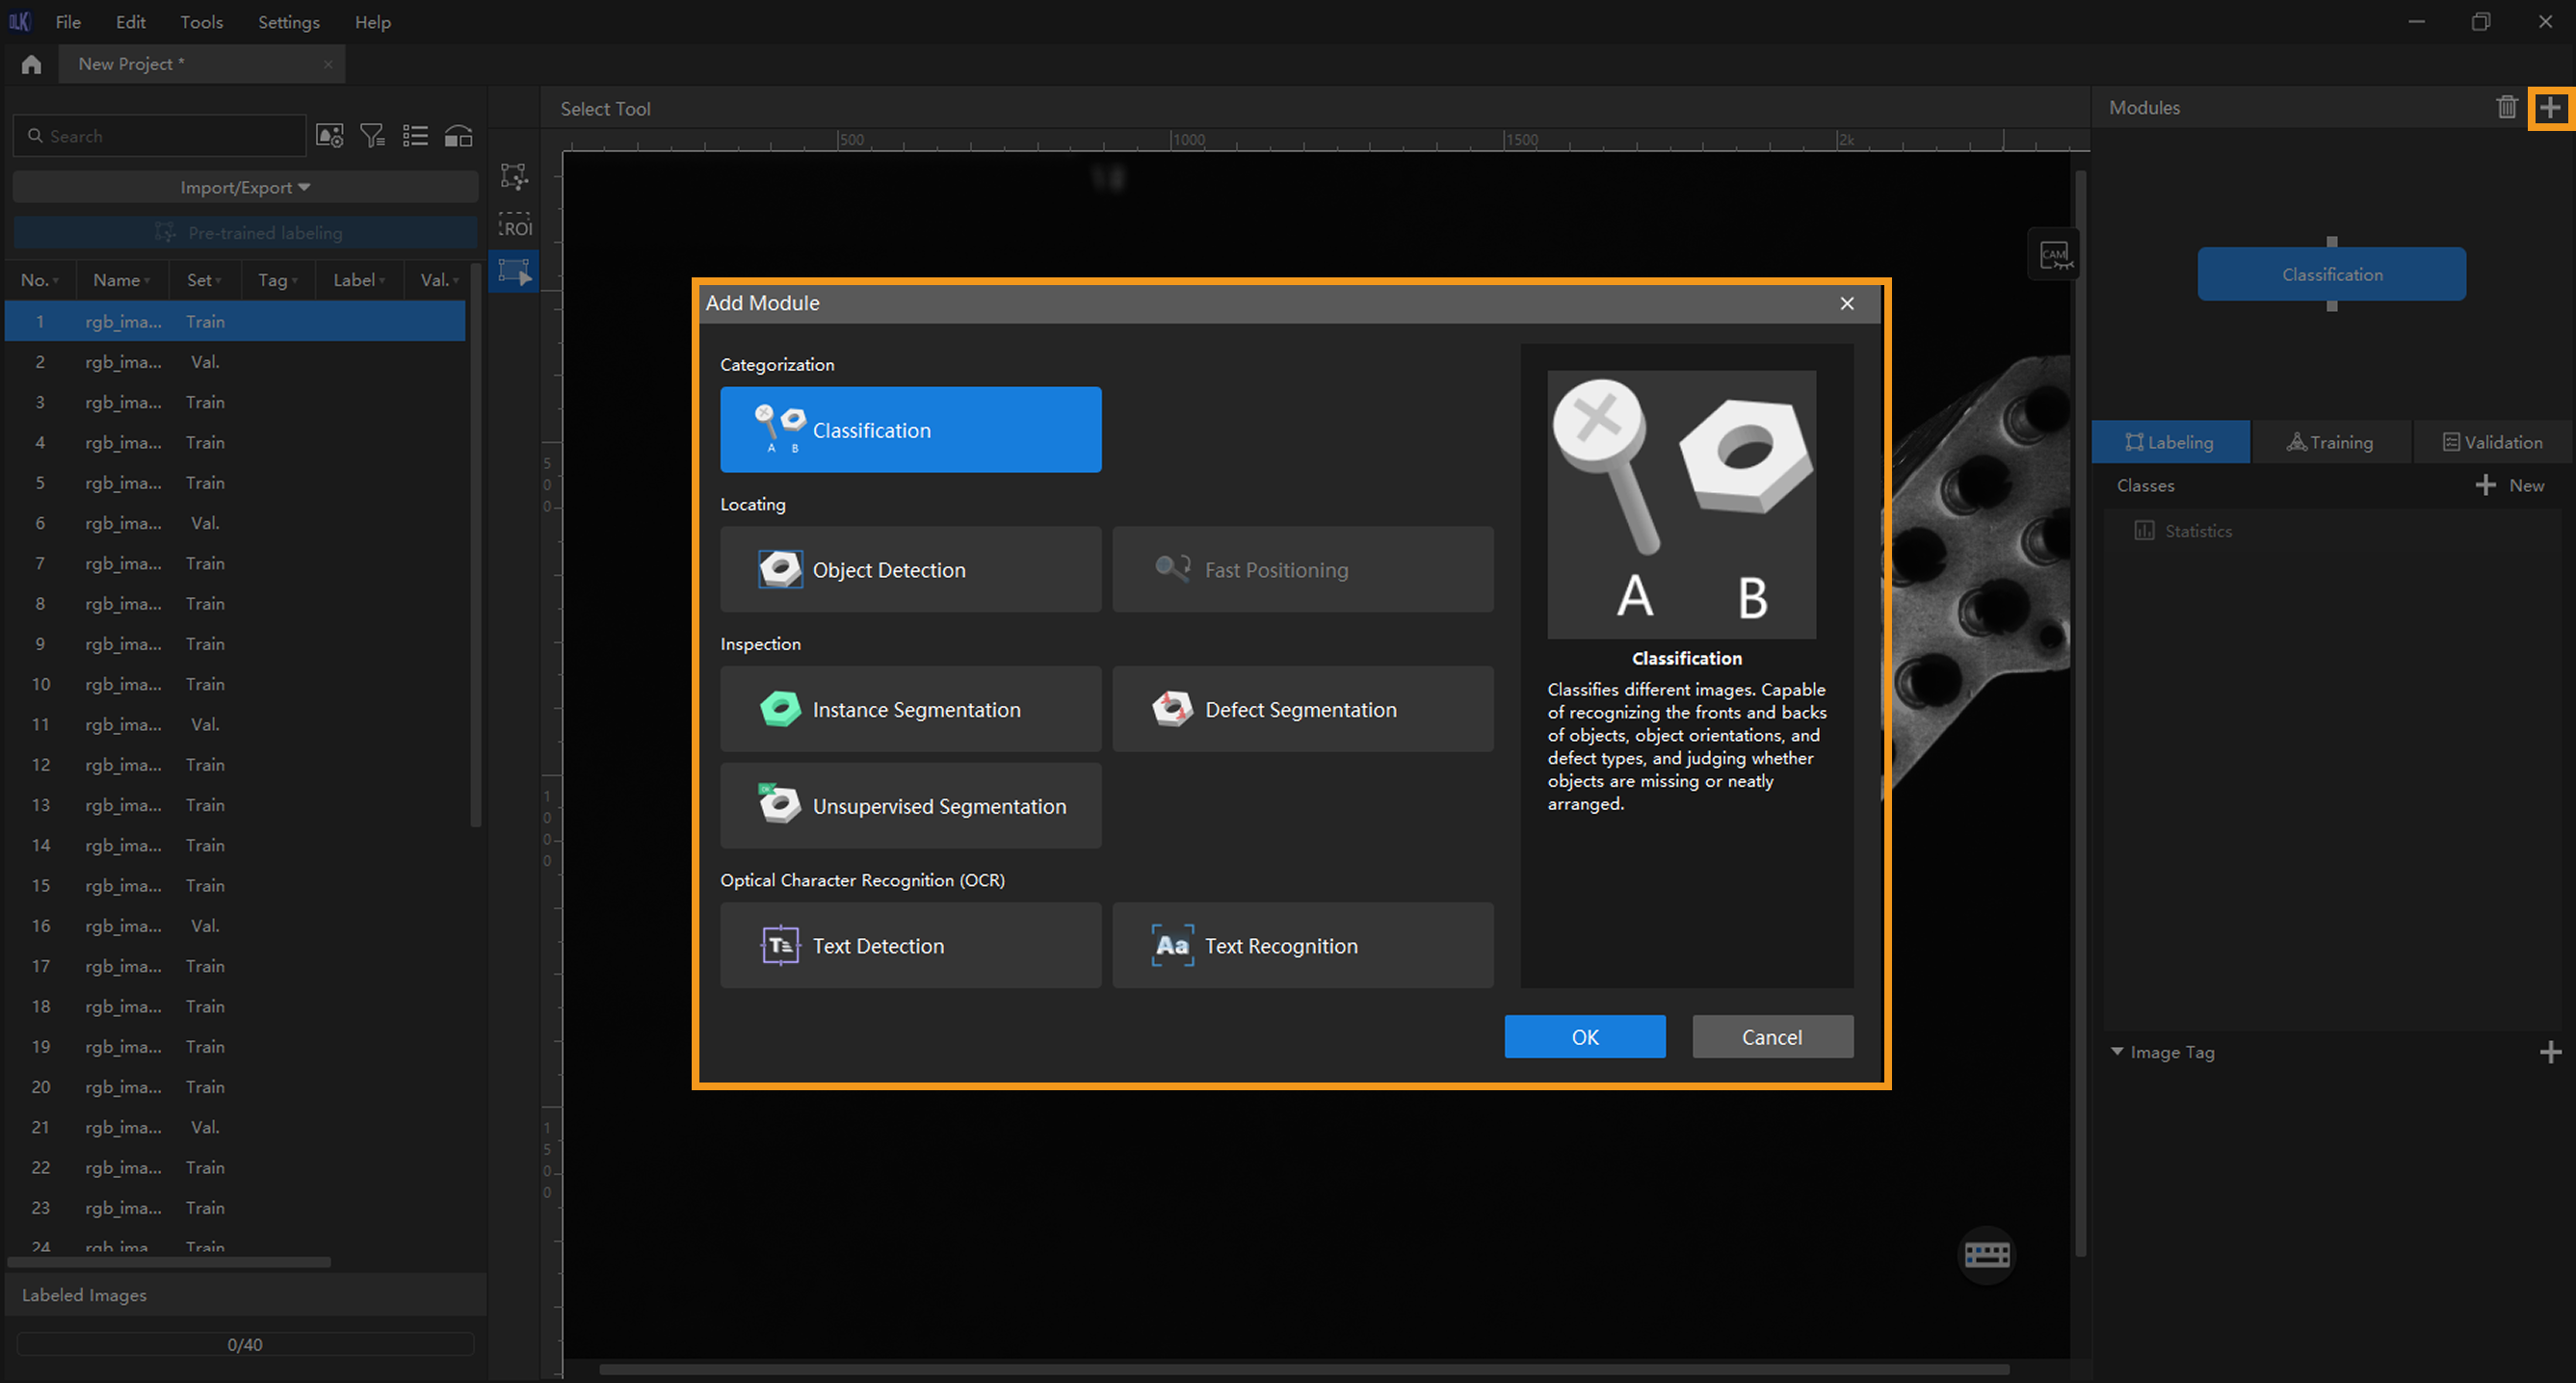Click the trash icon in Modules panel
The height and width of the screenshot is (1383, 2576).
point(2506,107)
